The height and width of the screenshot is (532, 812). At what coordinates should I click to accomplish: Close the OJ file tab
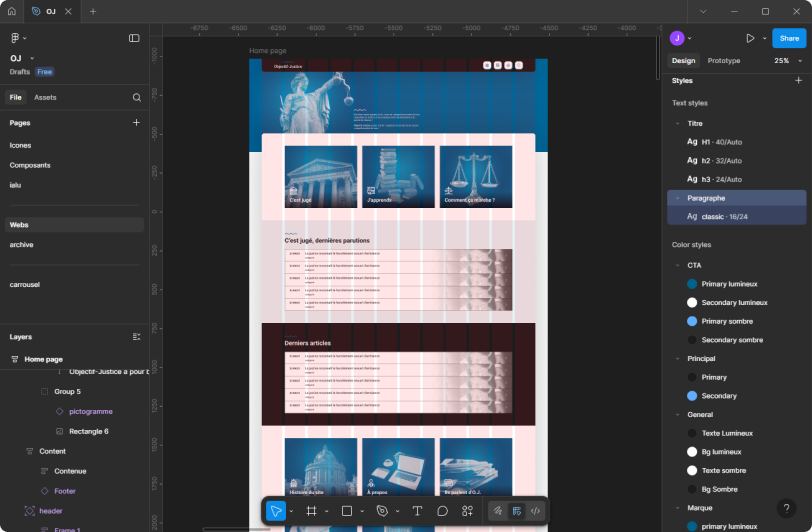68,11
